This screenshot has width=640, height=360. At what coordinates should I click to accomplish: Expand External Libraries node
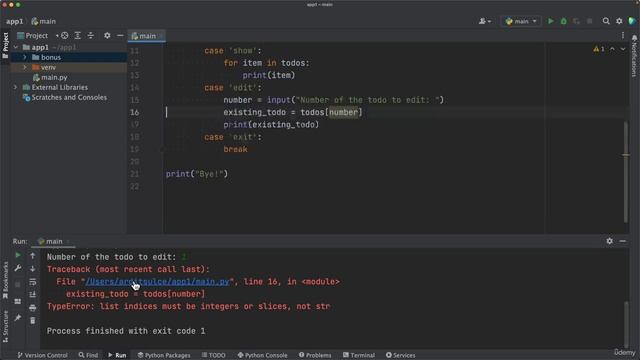[x=16, y=87]
